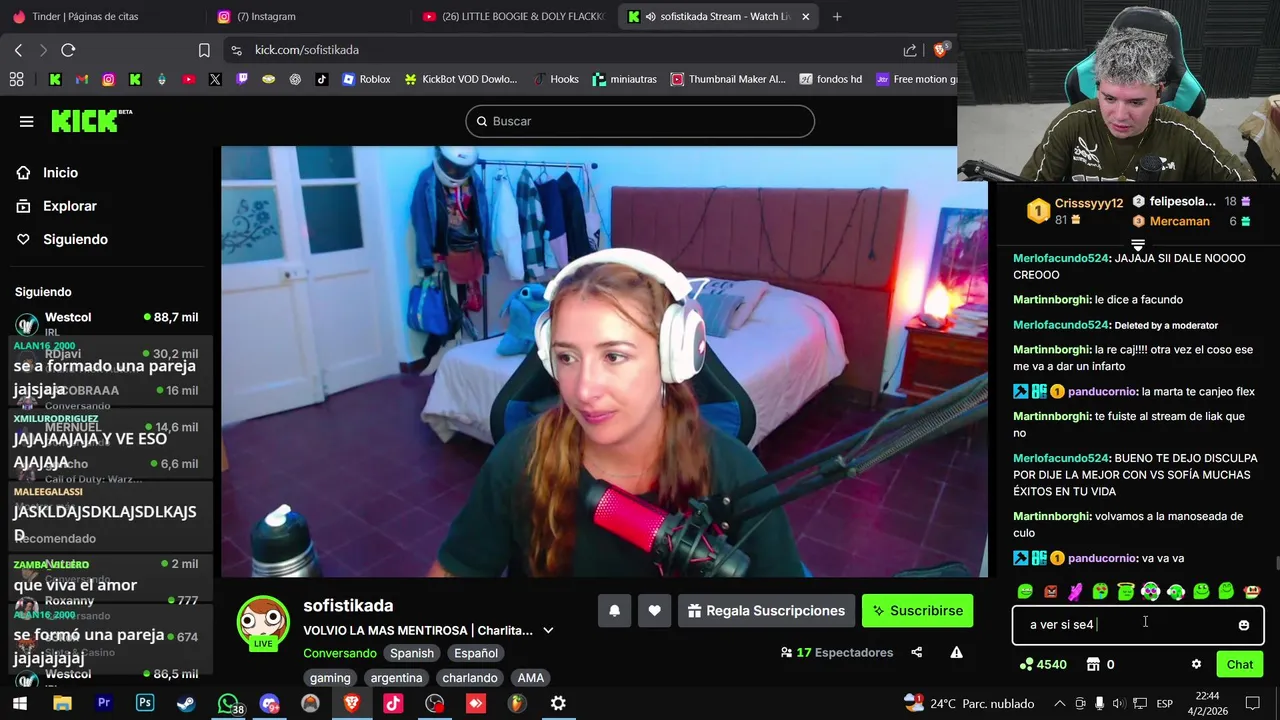Image resolution: width=1280 pixels, height=720 pixels.
Task: Open the Brave Shields icon
Action: [x=940, y=50]
